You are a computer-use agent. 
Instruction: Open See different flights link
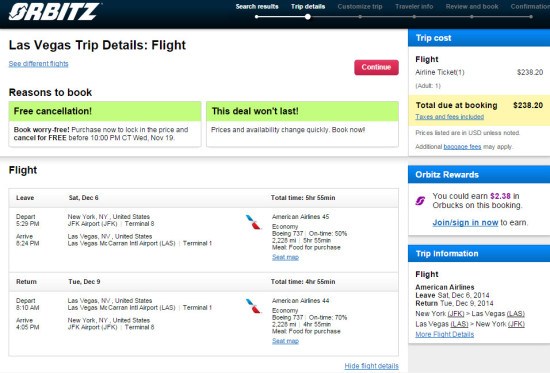point(39,64)
